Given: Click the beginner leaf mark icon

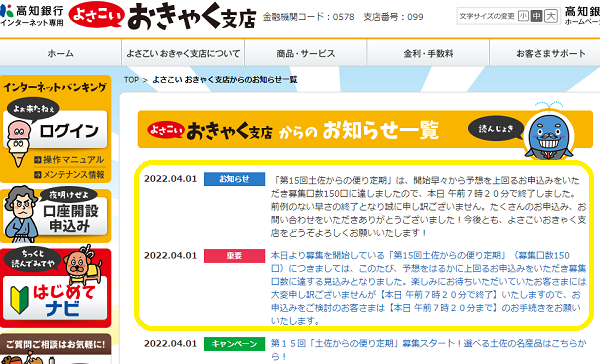Looking at the screenshot, I should pyautogui.click(x=19, y=300).
